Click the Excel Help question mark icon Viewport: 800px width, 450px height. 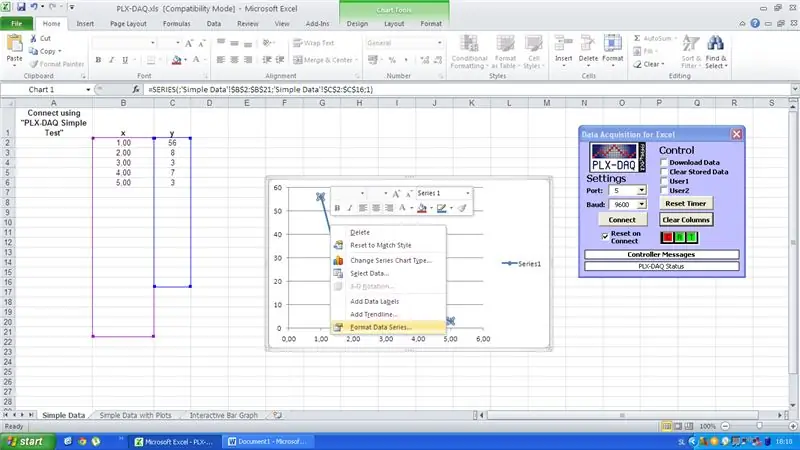(x=755, y=23)
